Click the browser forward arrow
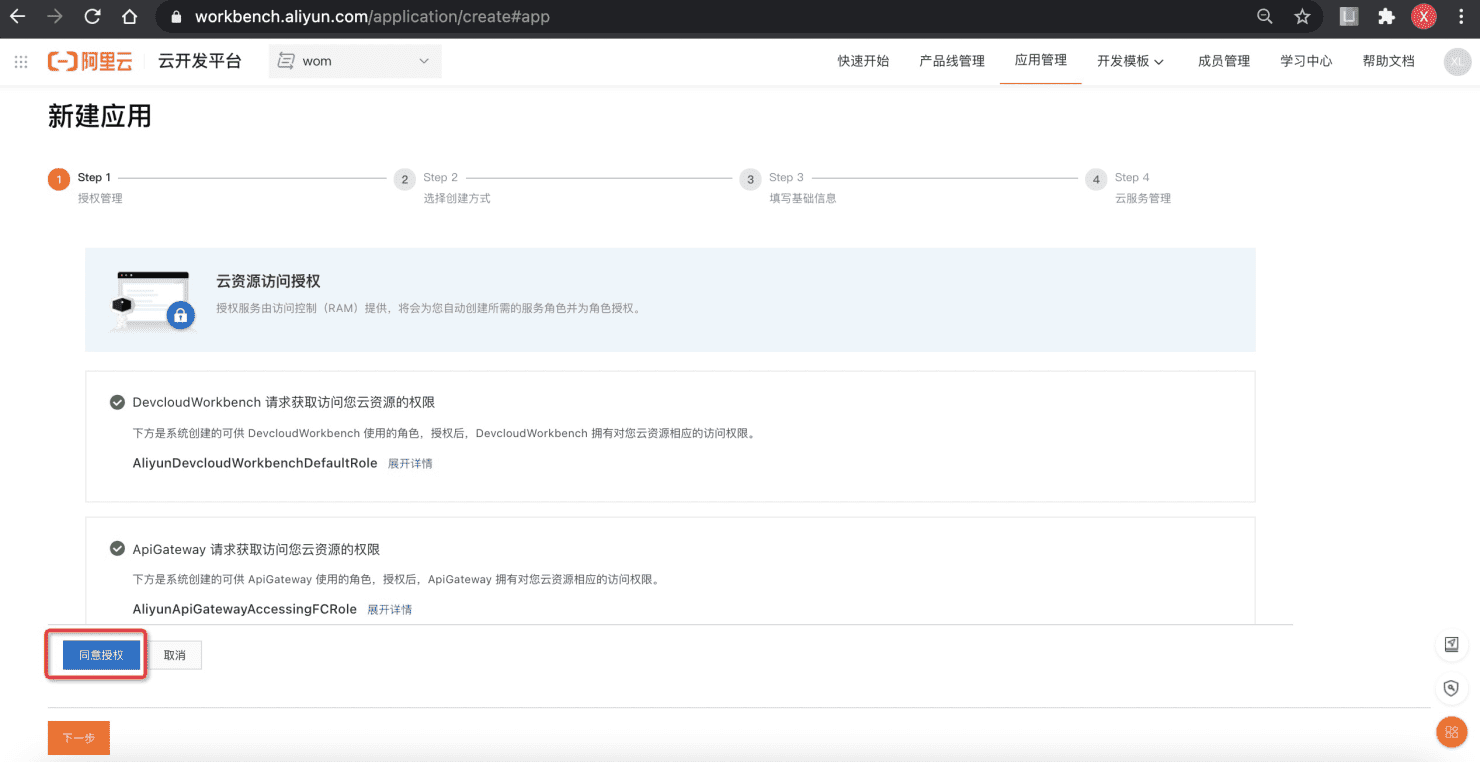 pos(55,16)
